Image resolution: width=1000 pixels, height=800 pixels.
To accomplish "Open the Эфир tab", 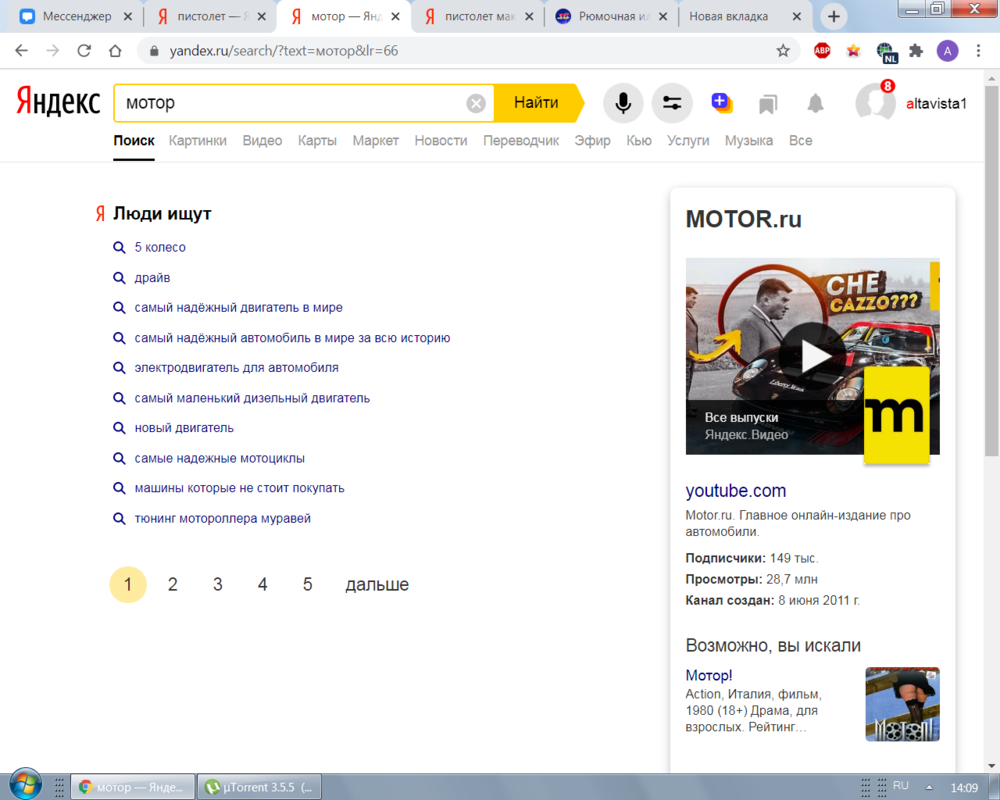I will pos(592,140).
